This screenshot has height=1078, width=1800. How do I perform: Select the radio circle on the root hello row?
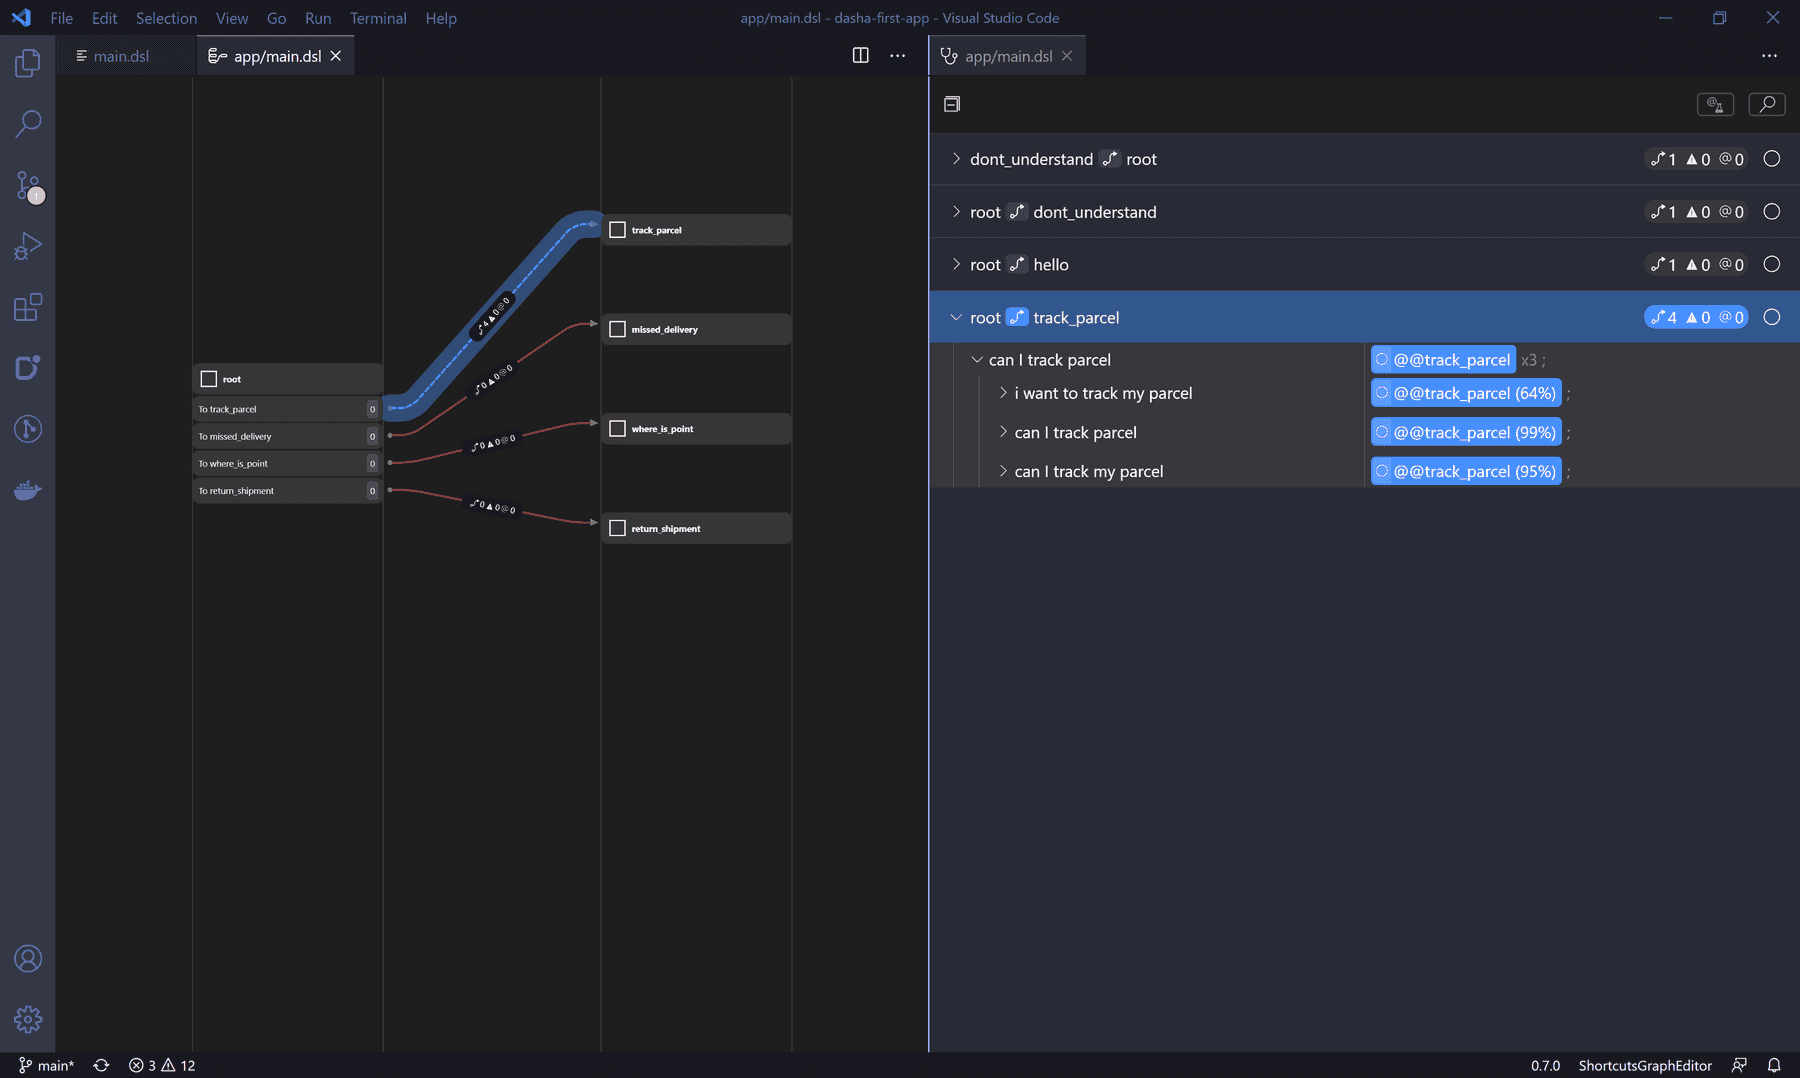click(1770, 264)
